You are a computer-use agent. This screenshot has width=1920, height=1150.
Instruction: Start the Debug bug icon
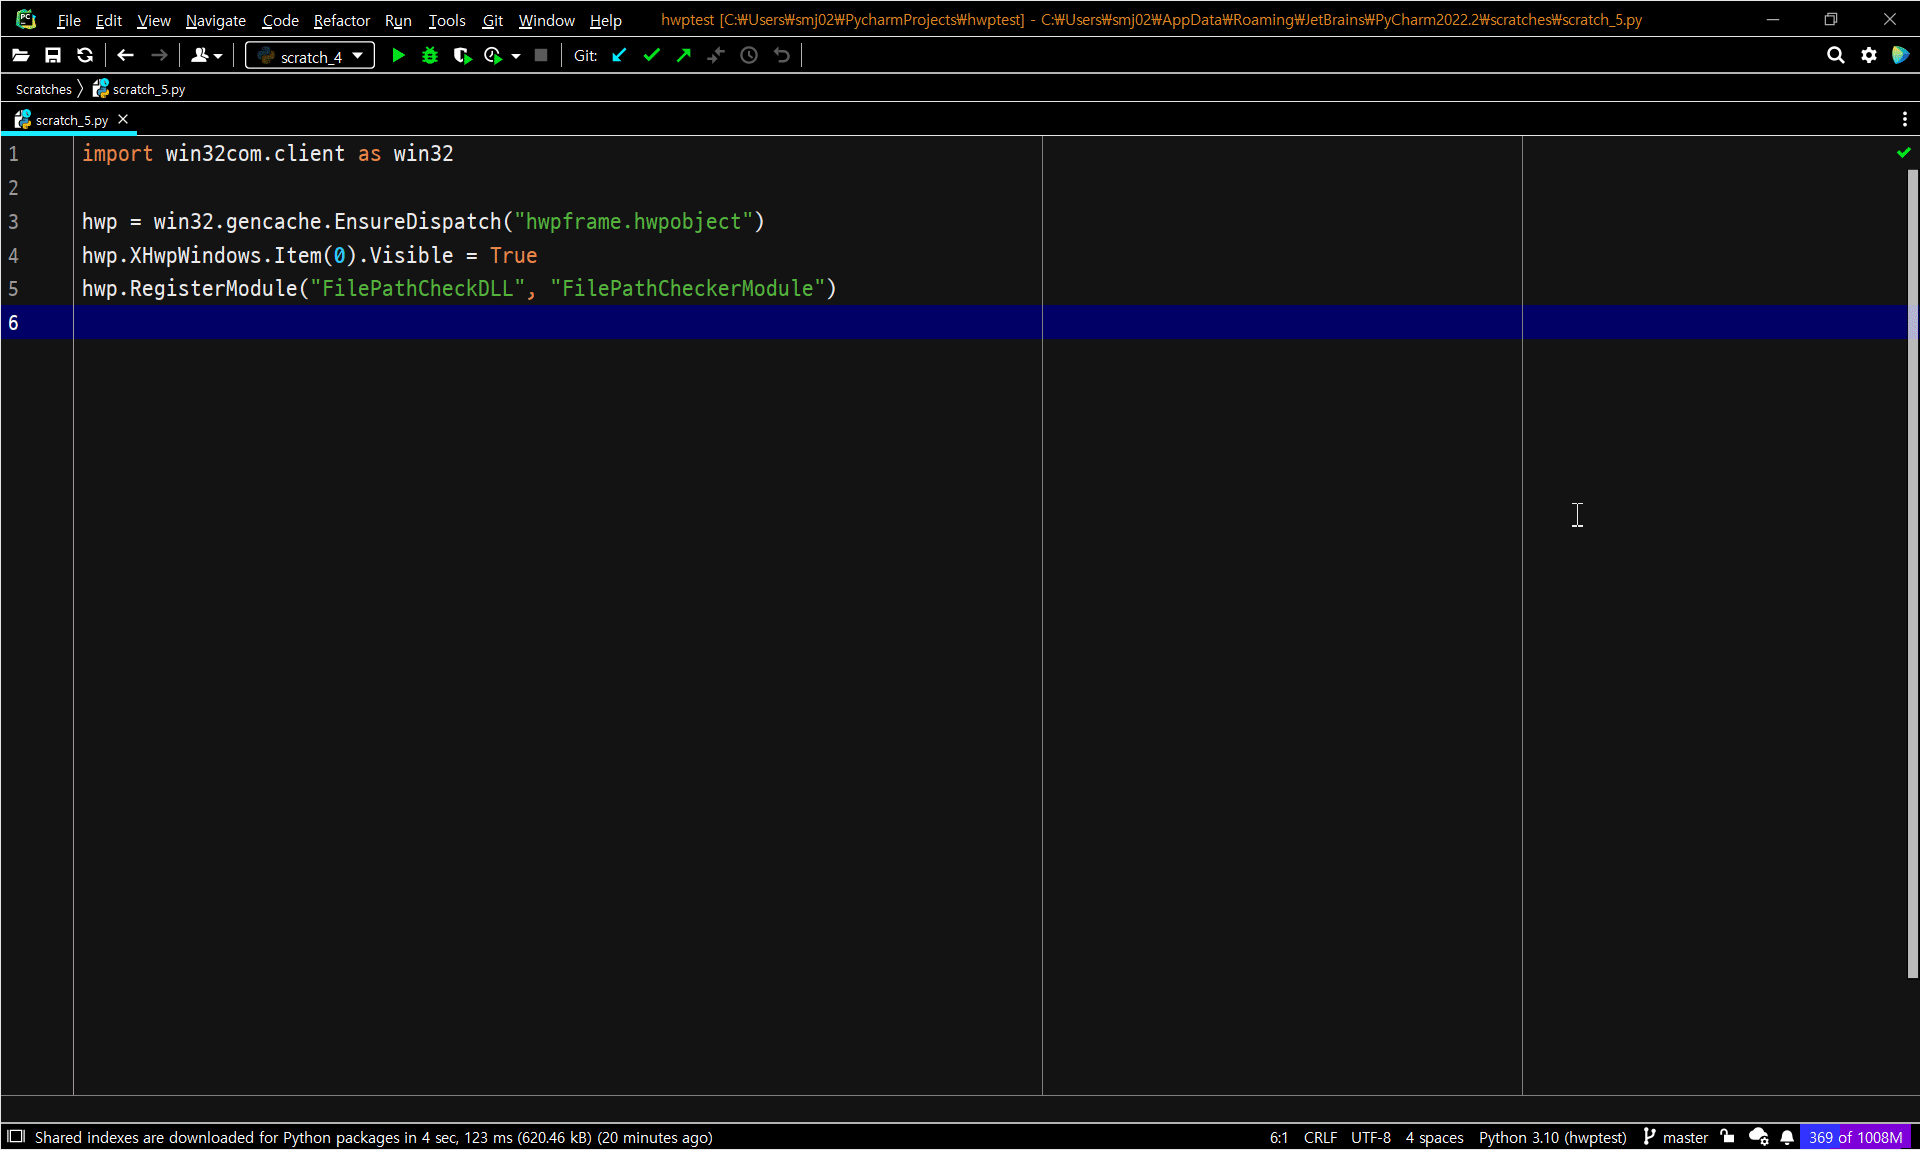tap(430, 56)
